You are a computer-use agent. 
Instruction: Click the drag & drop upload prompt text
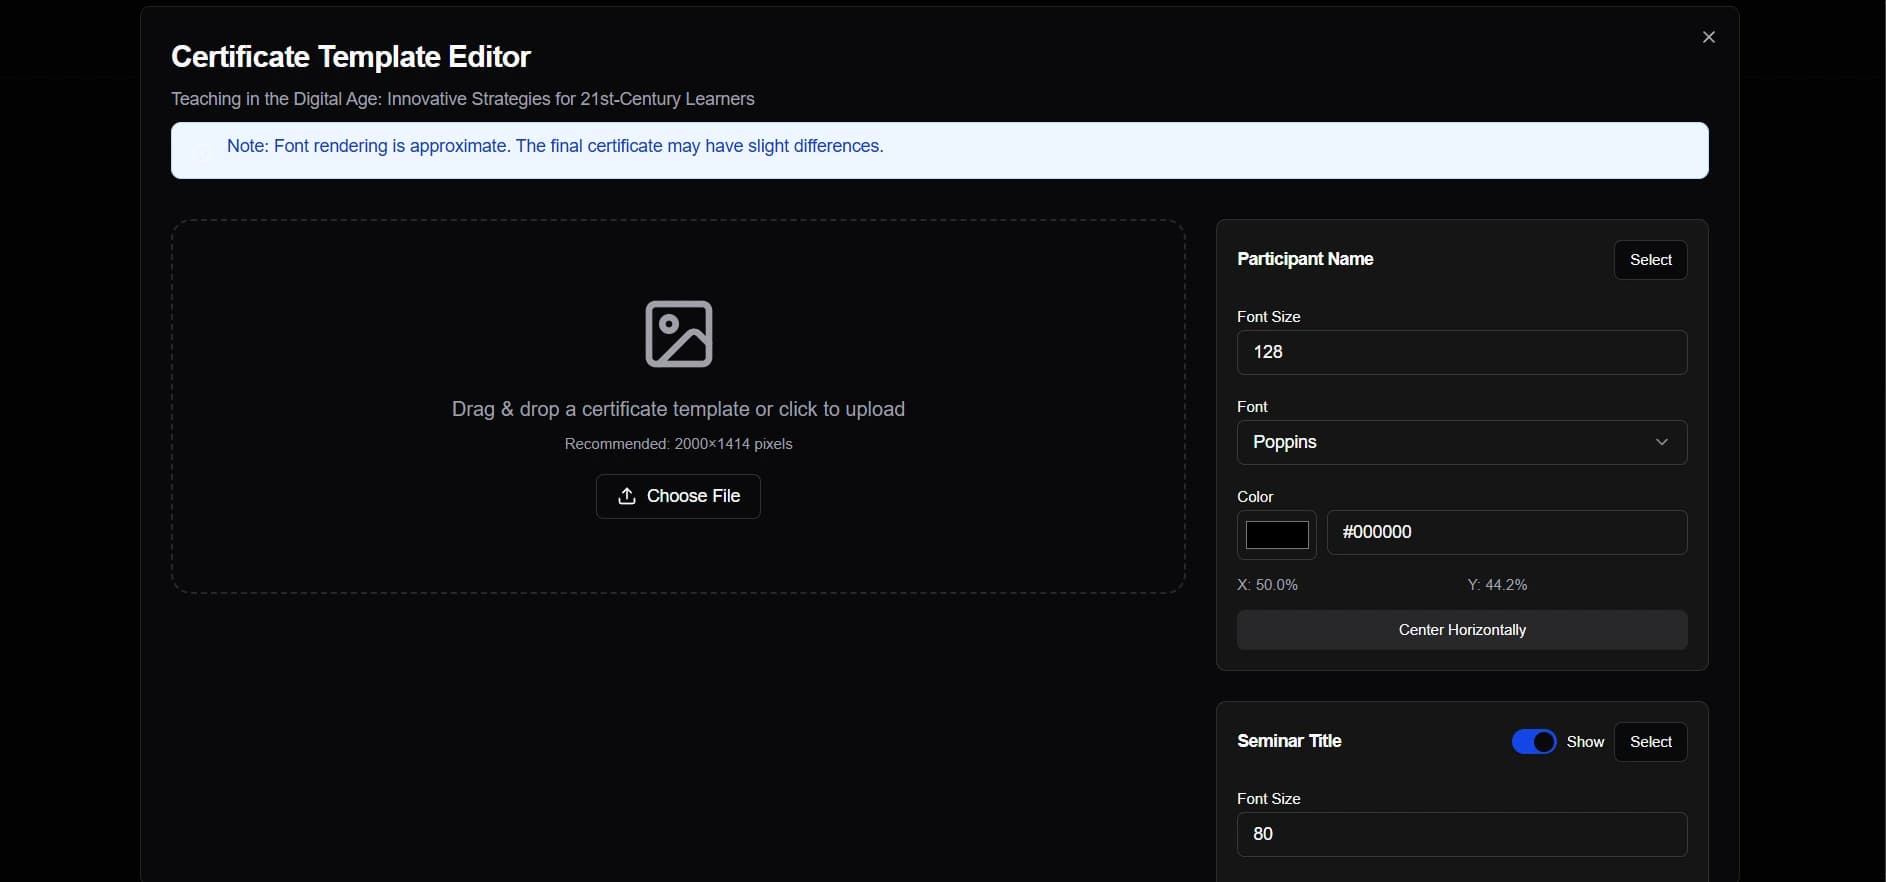[x=678, y=409]
